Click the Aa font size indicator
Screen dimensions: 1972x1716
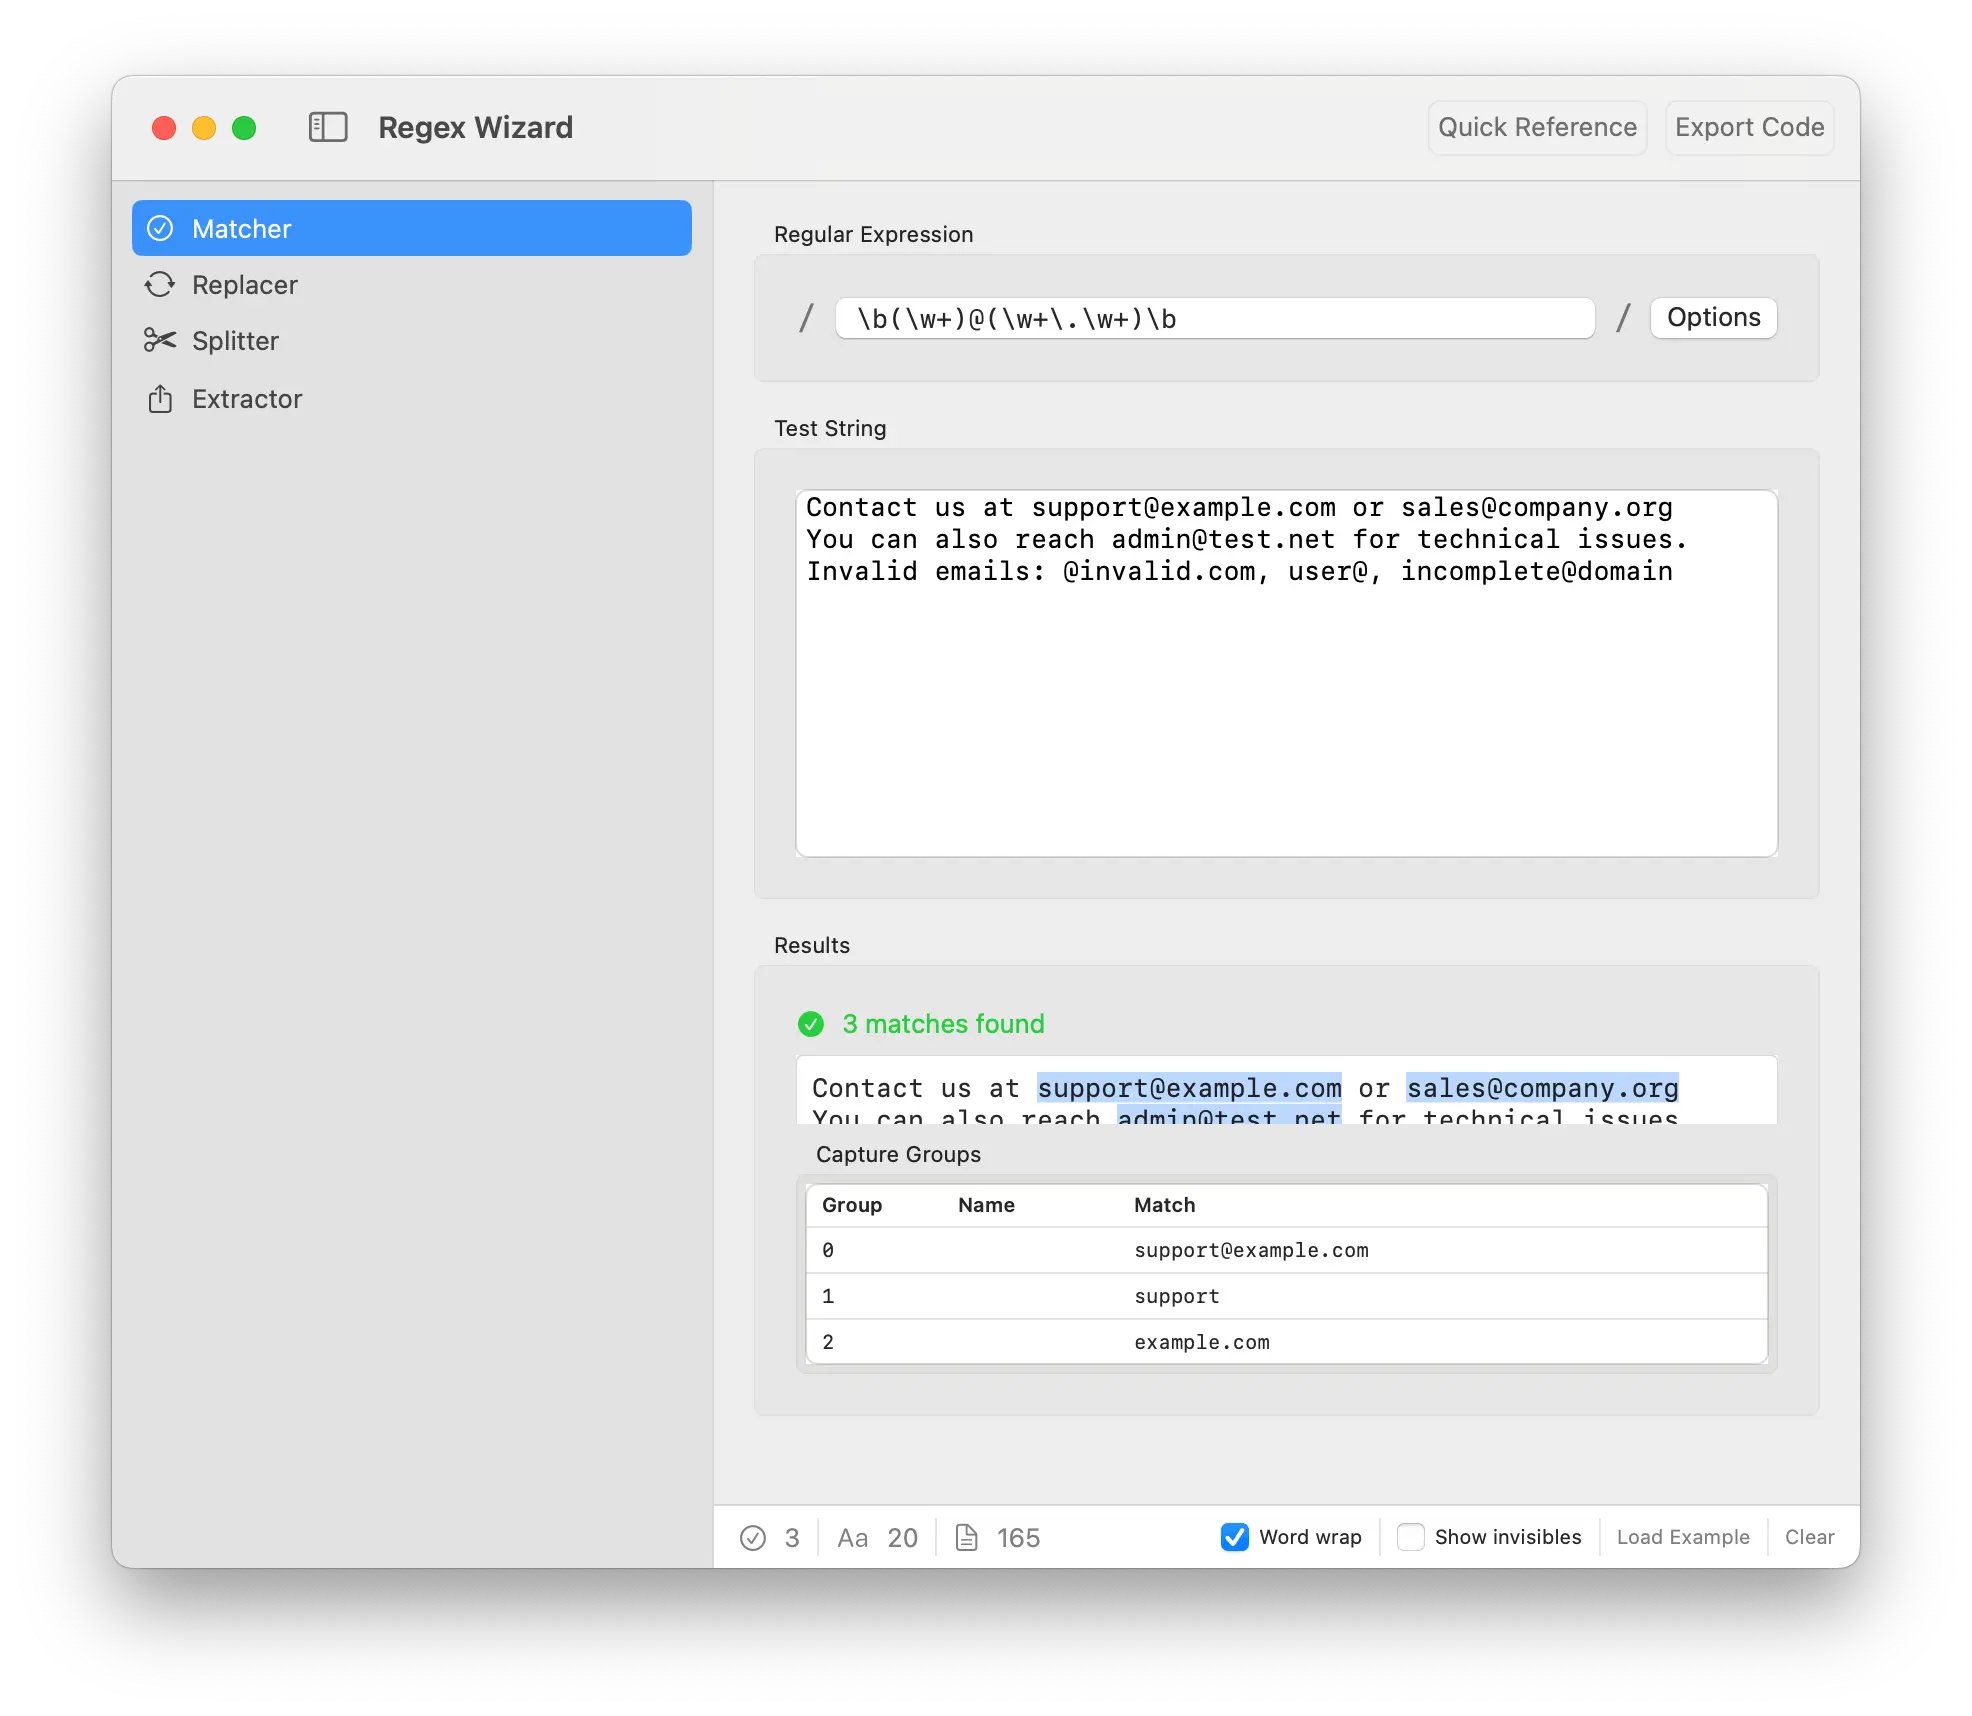coord(853,1538)
